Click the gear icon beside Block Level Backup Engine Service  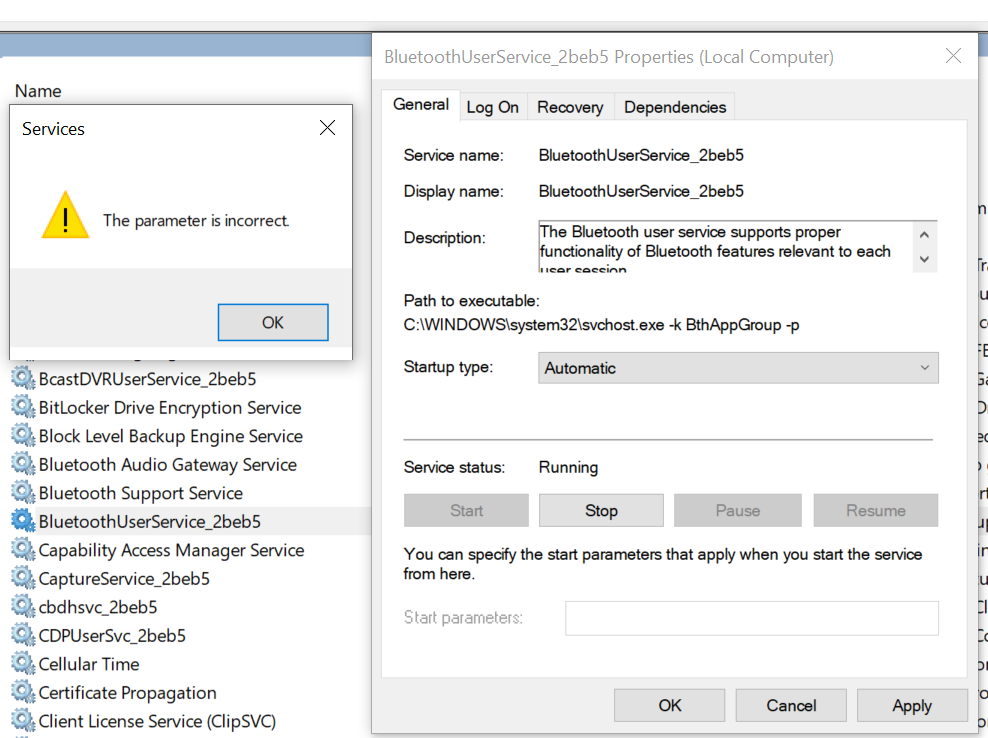pos(23,435)
